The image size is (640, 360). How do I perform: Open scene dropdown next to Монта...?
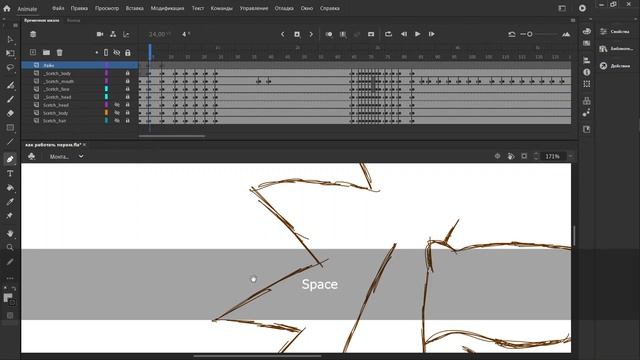click(x=81, y=156)
